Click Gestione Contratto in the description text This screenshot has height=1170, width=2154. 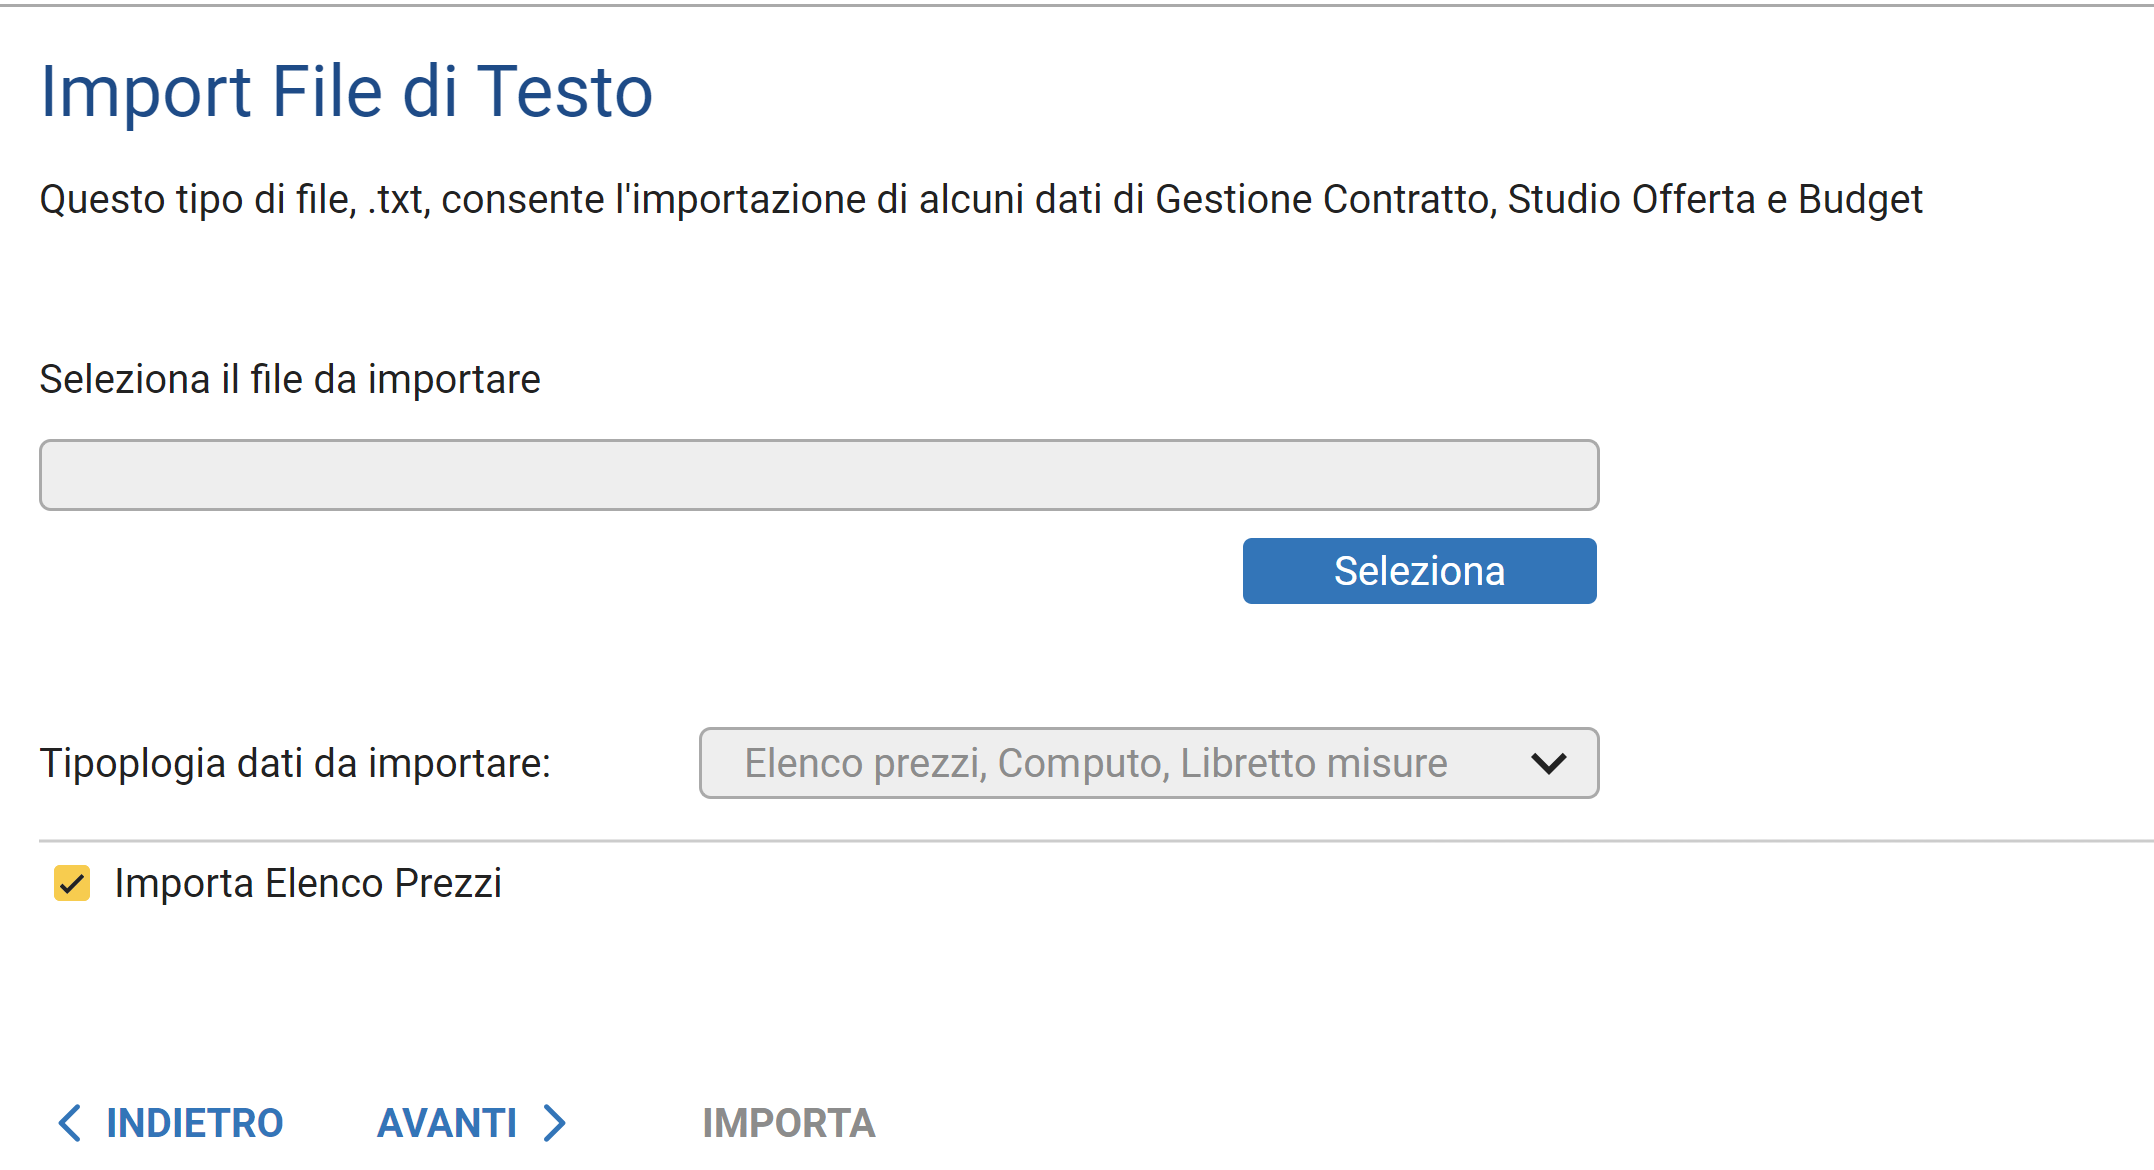(1324, 200)
